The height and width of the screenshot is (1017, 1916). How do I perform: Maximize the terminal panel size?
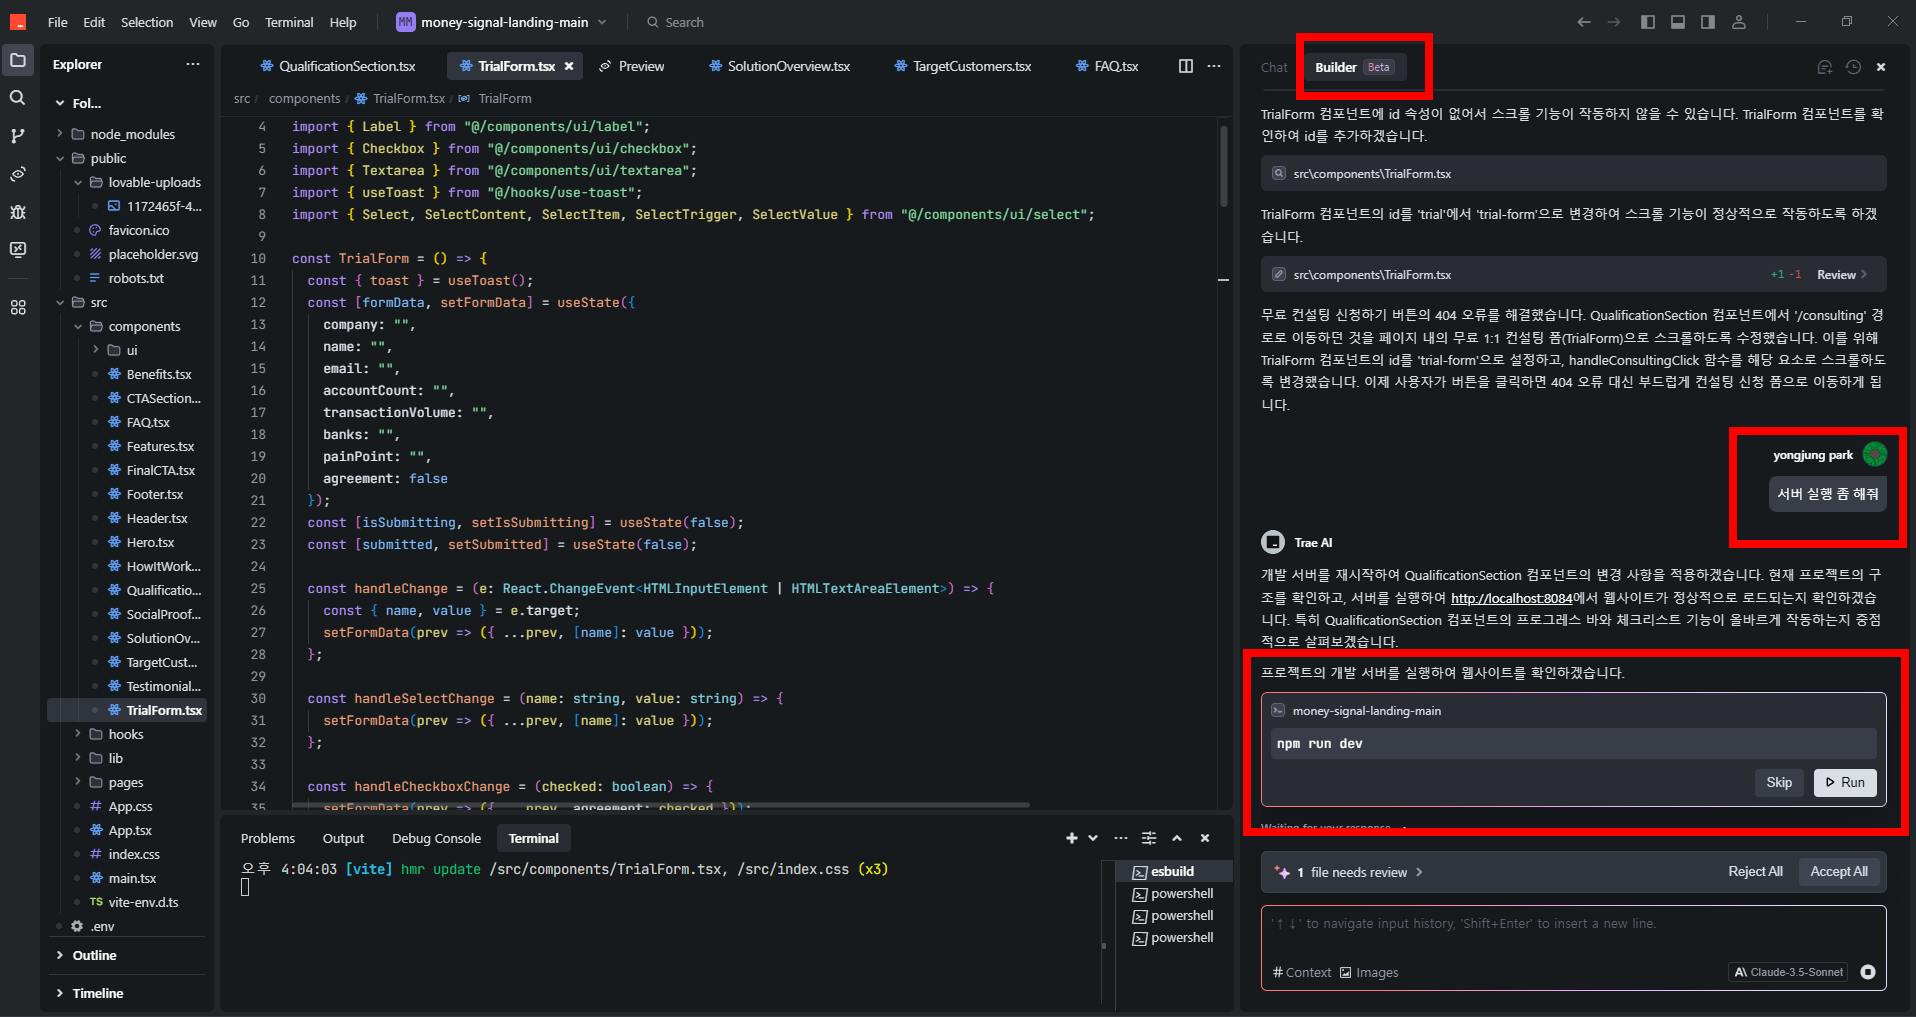pyautogui.click(x=1177, y=838)
